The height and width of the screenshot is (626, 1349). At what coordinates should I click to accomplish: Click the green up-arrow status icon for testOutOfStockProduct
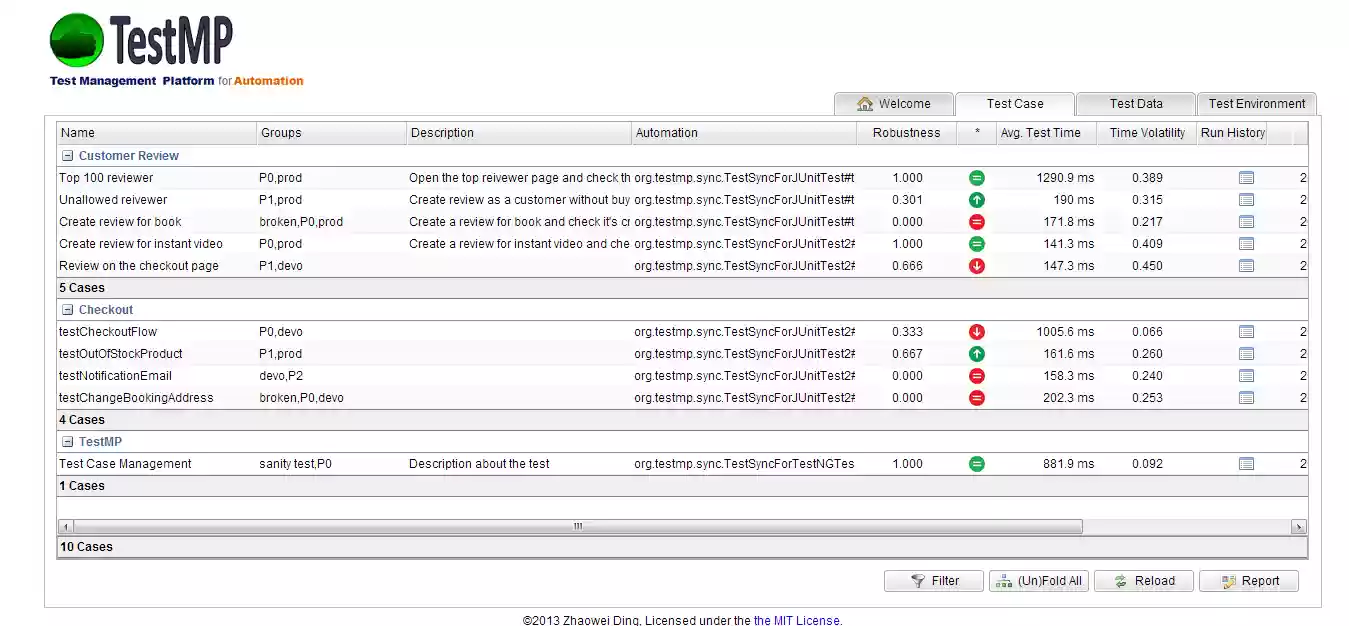point(976,353)
